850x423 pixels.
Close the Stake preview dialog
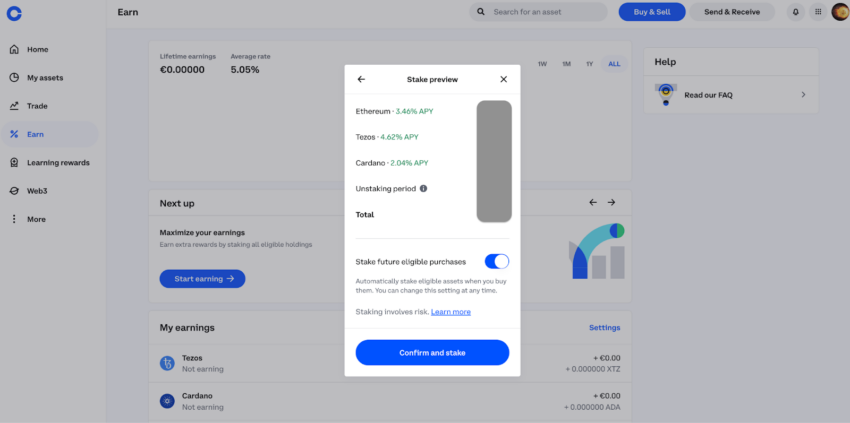tap(504, 79)
